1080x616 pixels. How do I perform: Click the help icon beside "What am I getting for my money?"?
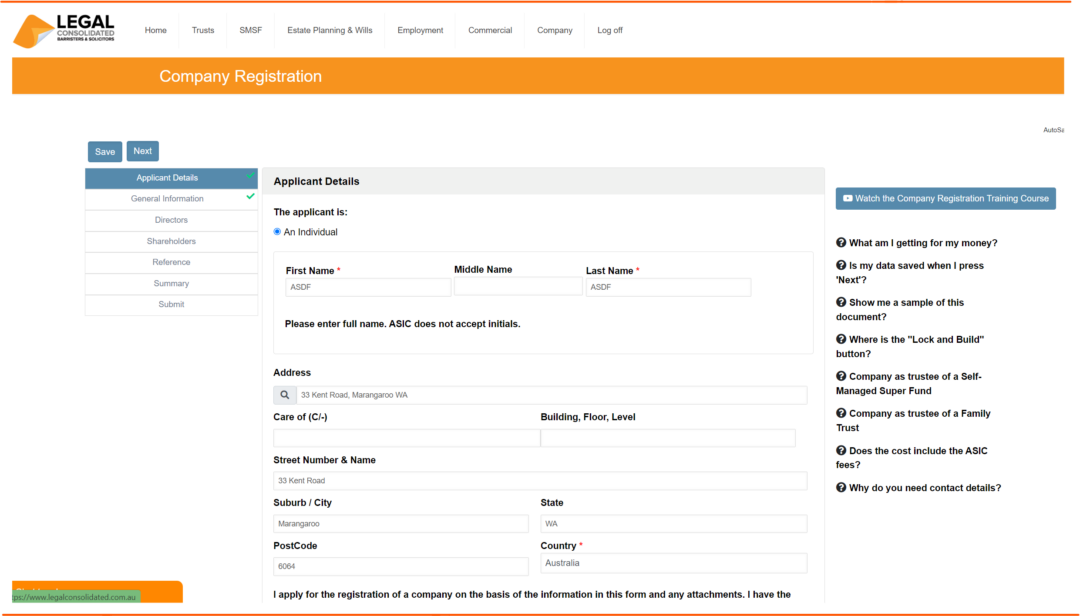tap(840, 242)
